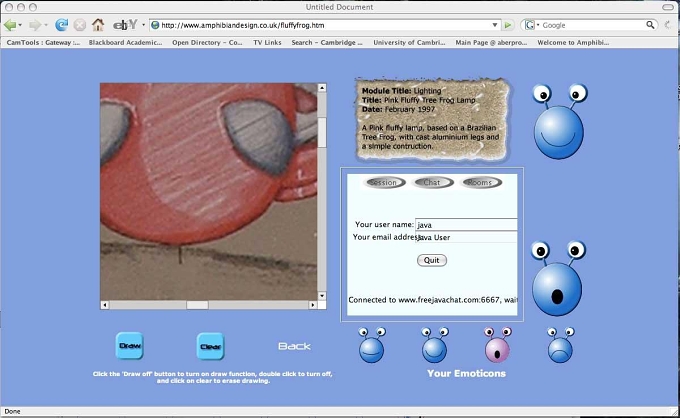The image size is (680, 418).
Task: Open the Home page icon
Action: coord(98,25)
